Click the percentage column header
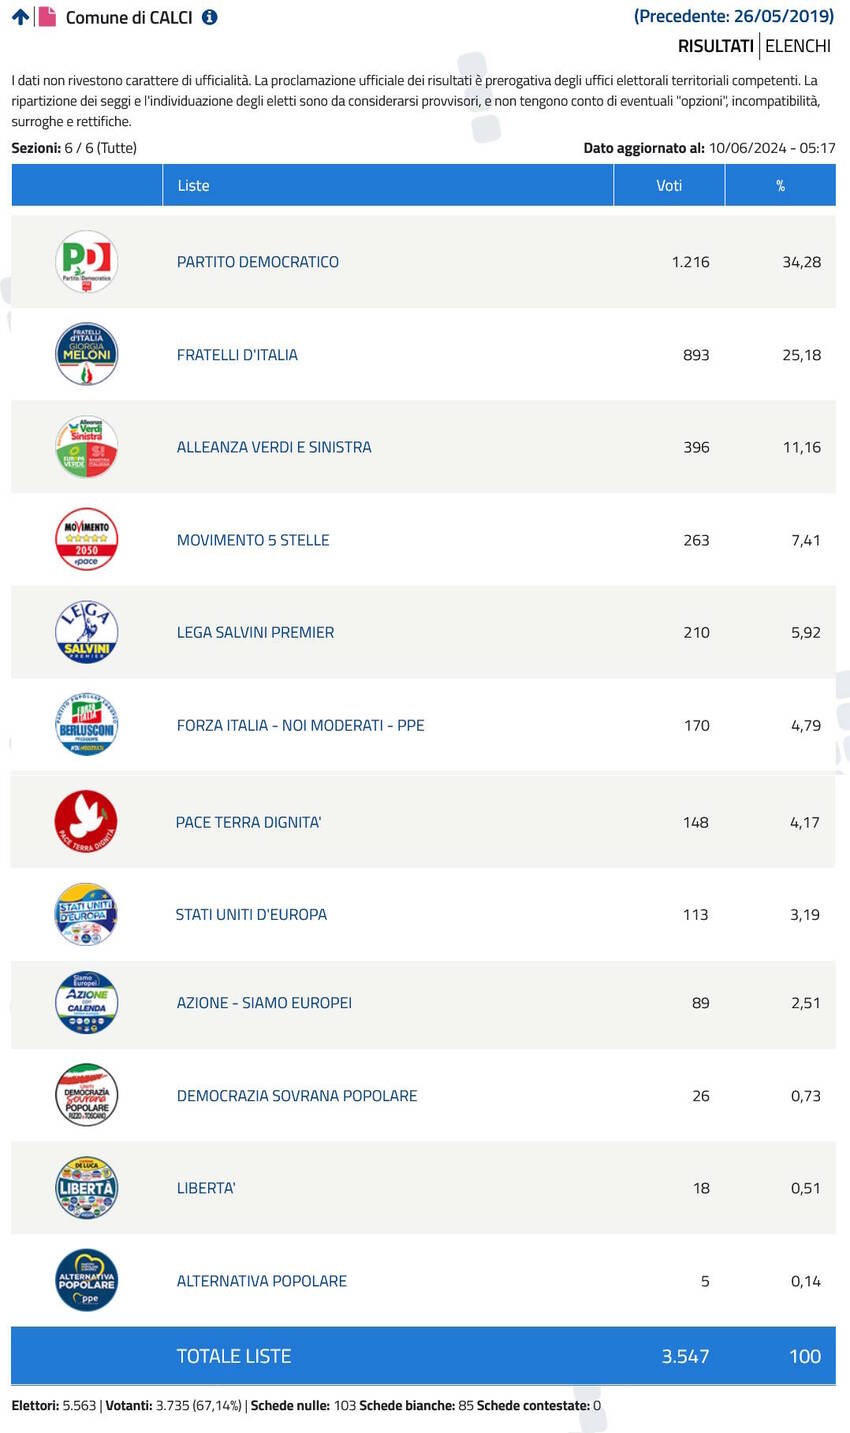 tap(780, 186)
